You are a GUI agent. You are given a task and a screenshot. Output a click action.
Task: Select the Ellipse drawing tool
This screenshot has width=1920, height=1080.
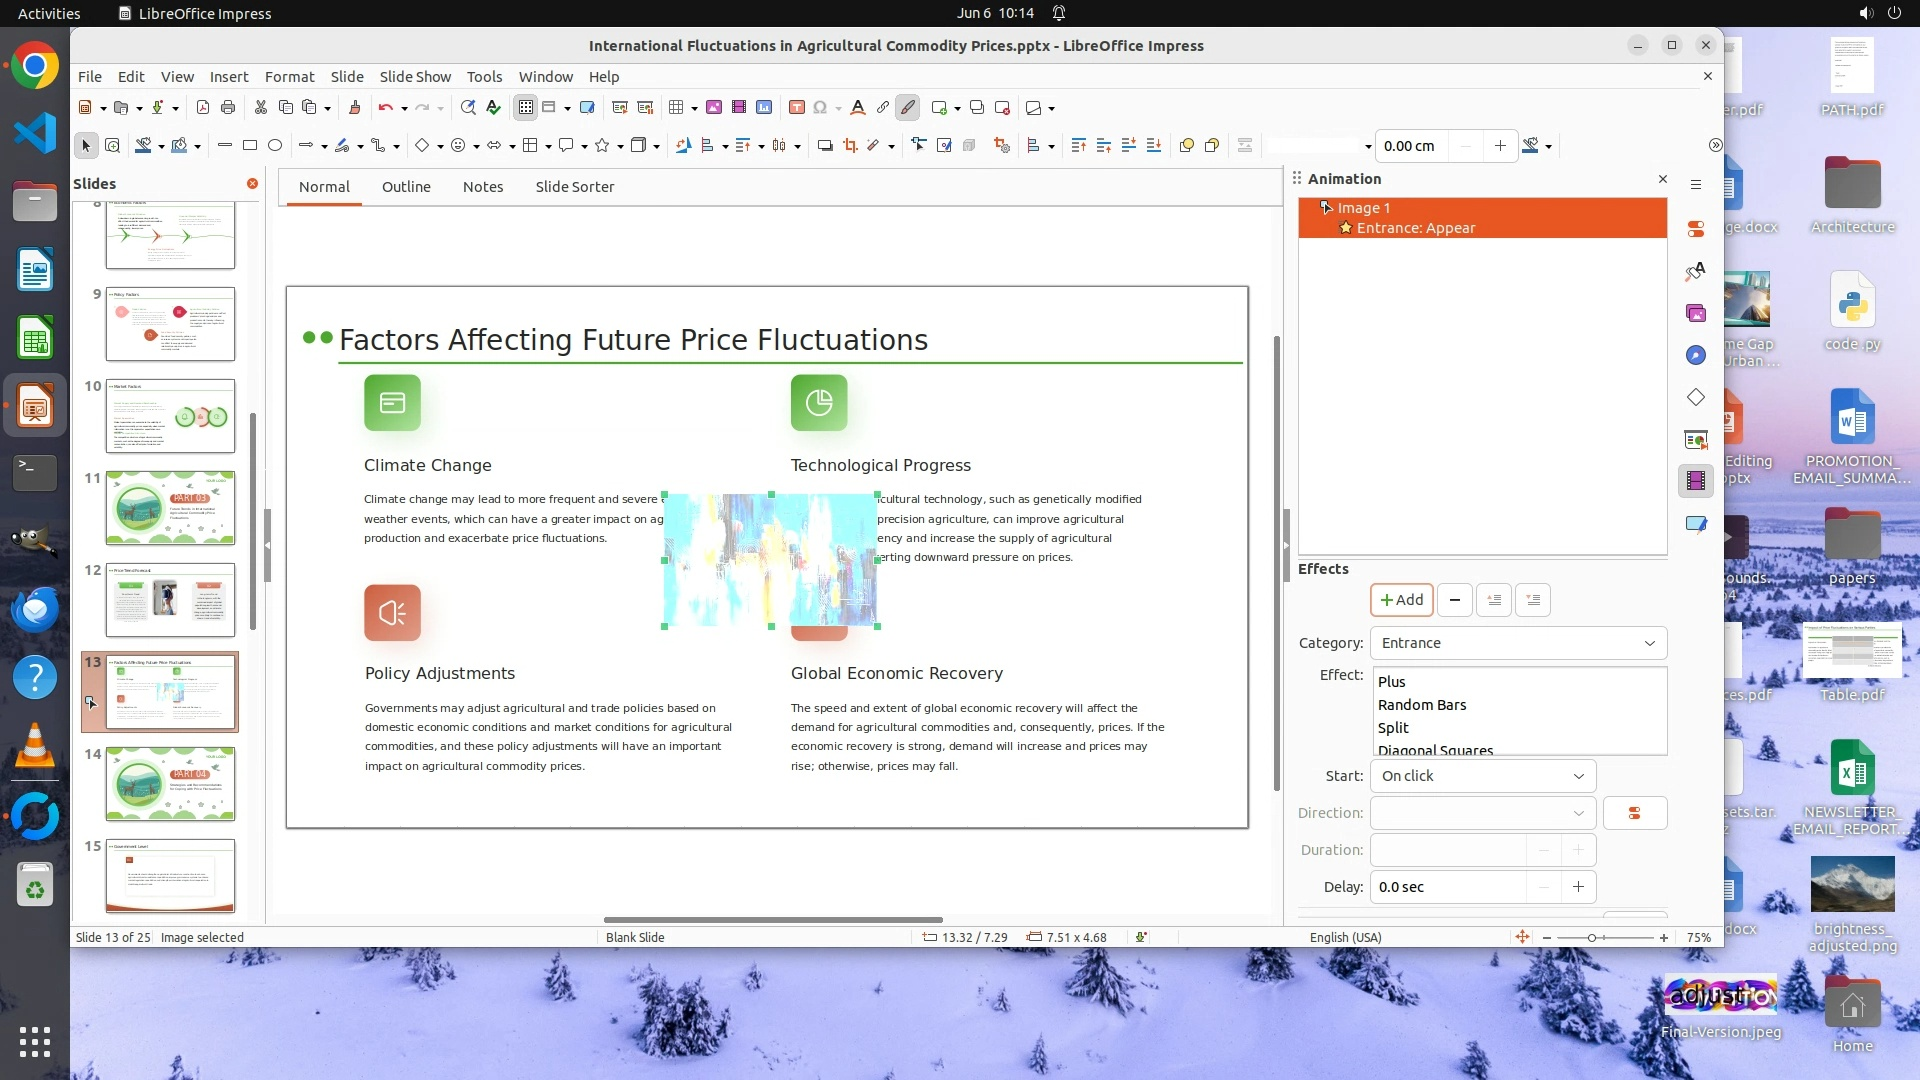pyautogui.click(x=275, y=146)
